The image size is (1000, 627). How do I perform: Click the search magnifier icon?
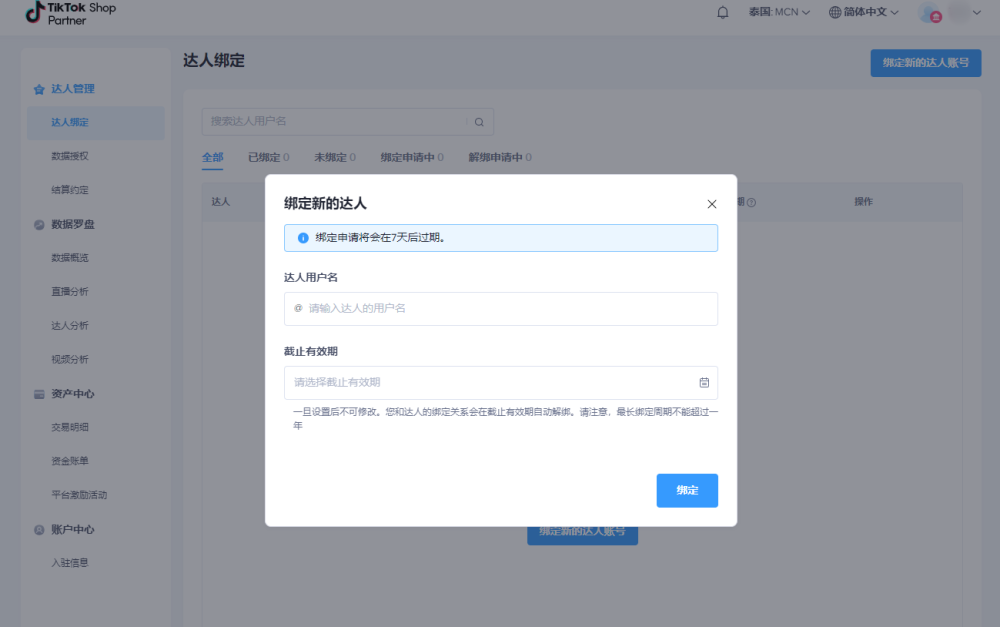point(478,121)
